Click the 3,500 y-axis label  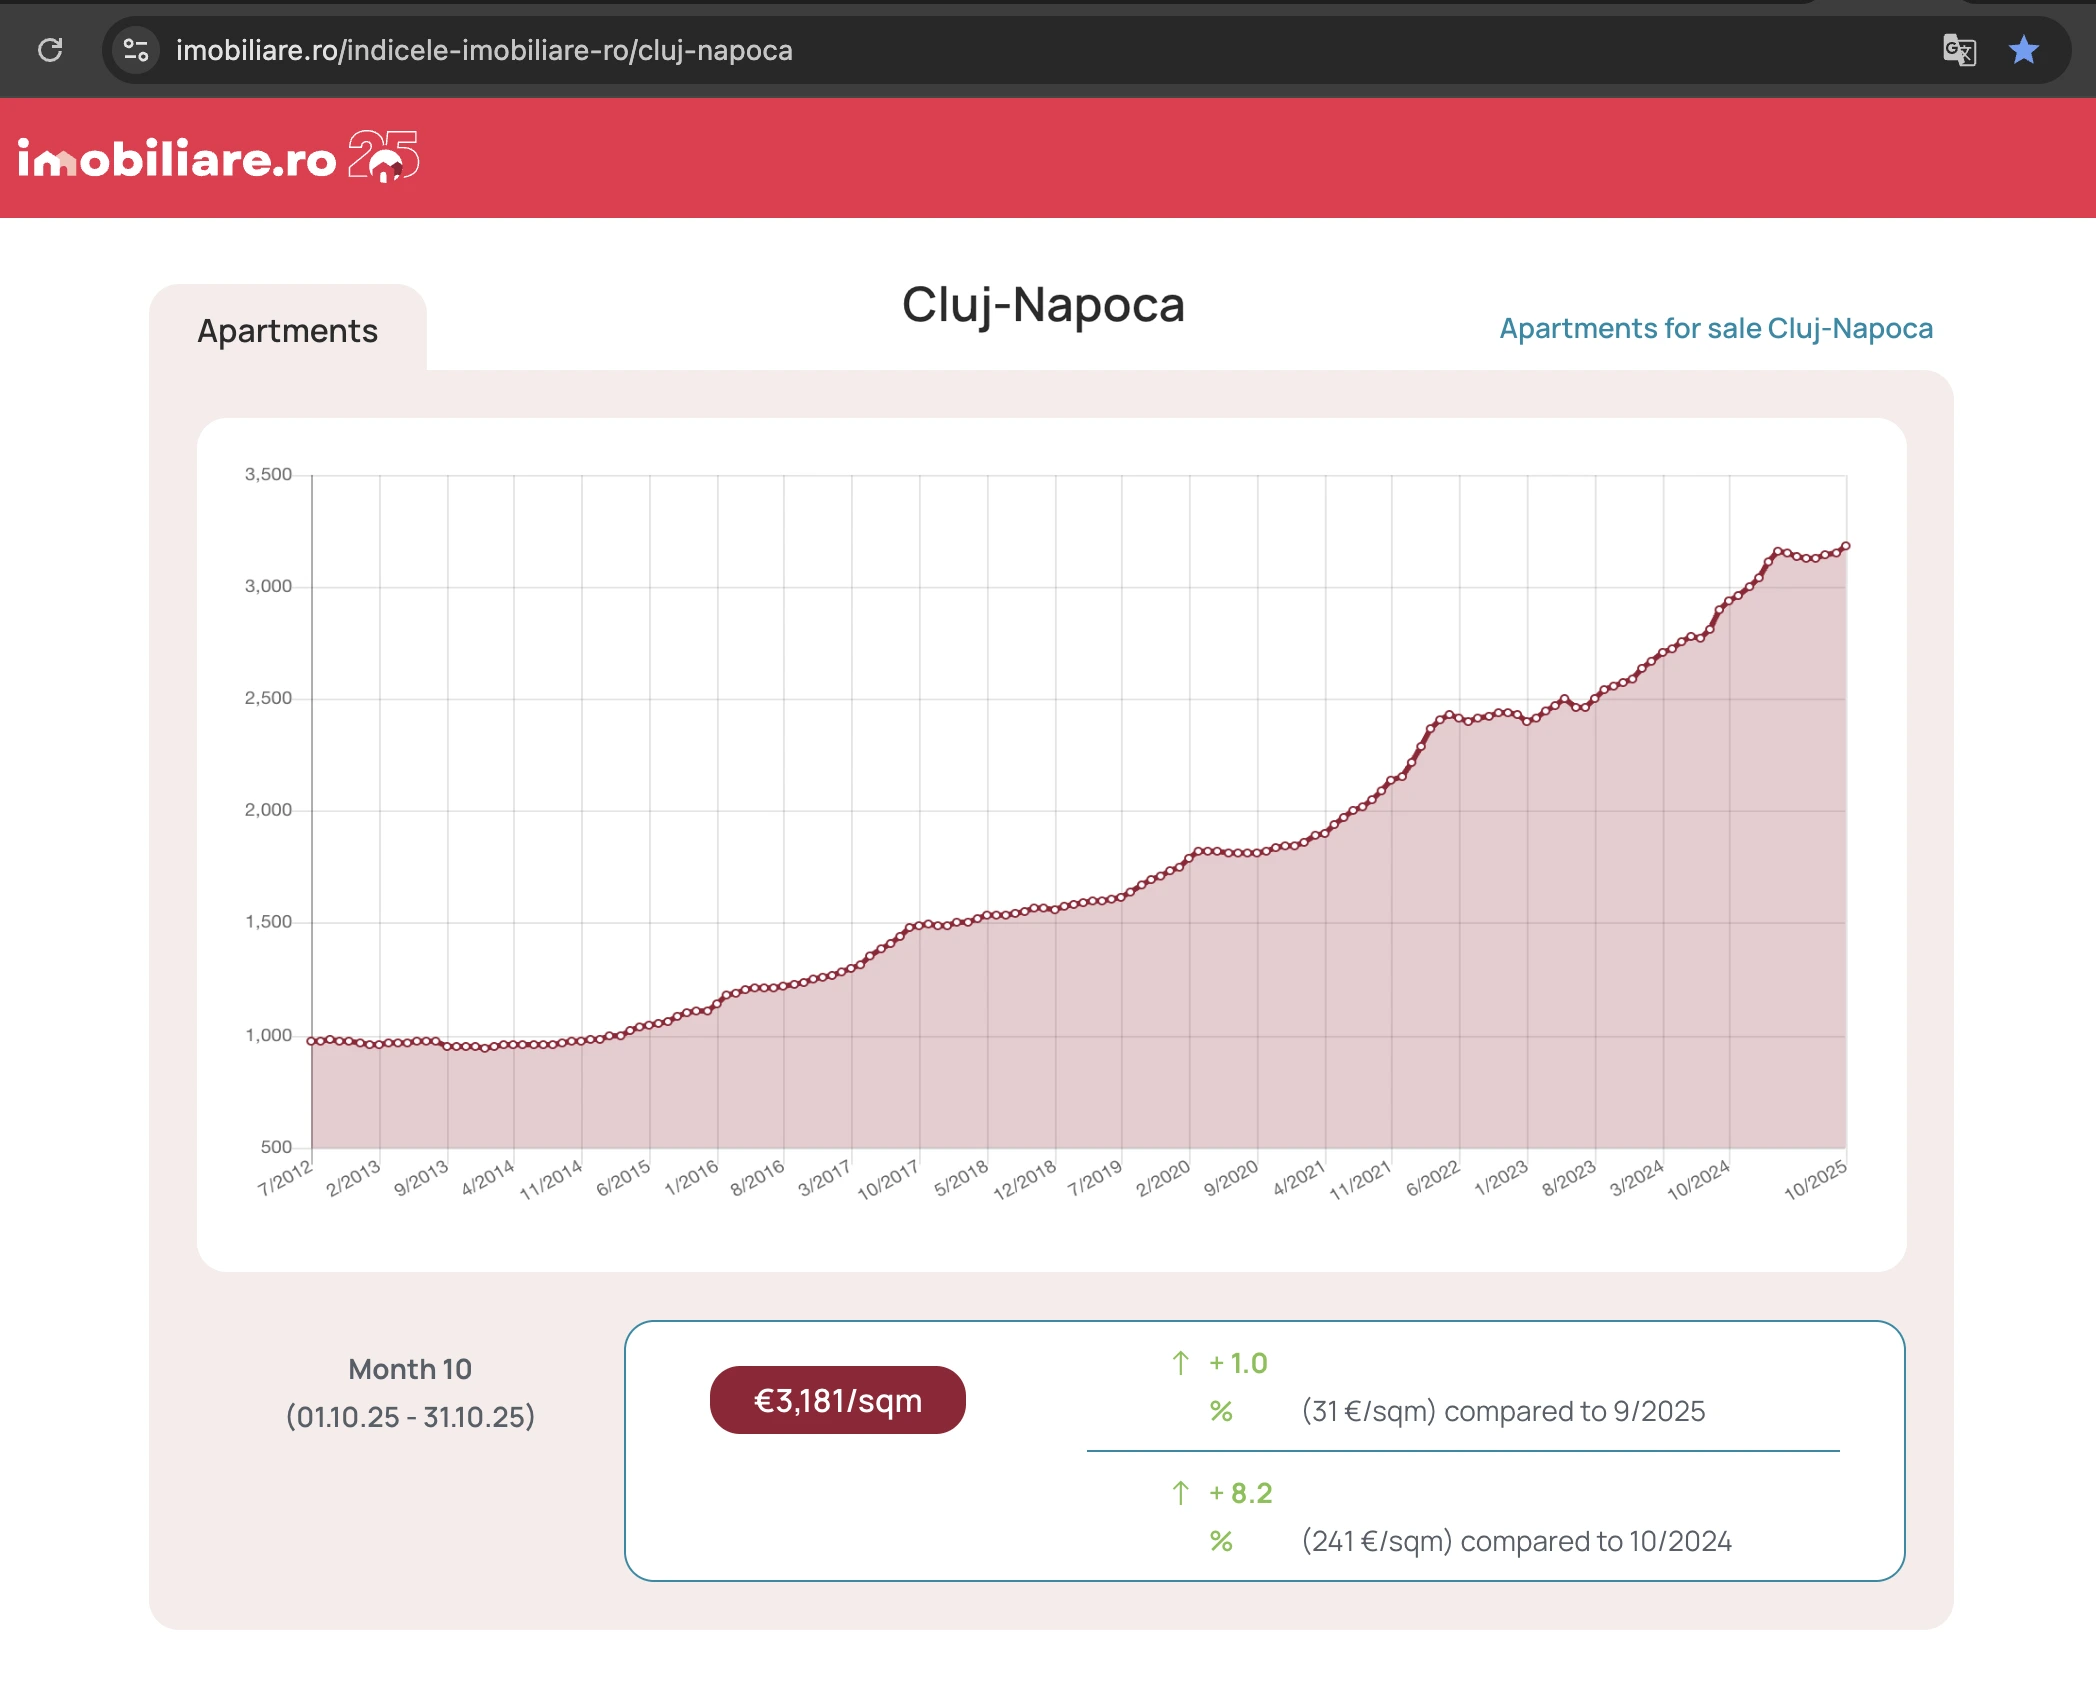point(268,474)
